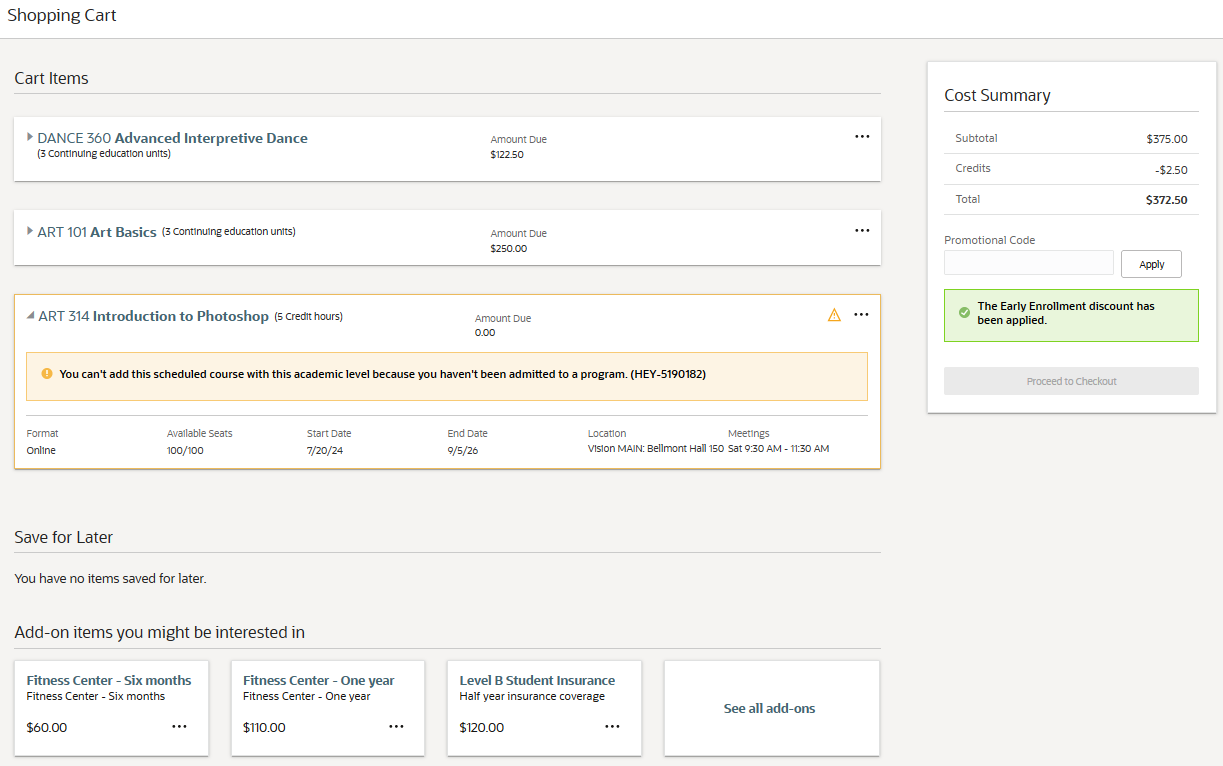Apply the promotional code
The height and width of the screenshot is (766, 1223).
[x=1151, y=264]
